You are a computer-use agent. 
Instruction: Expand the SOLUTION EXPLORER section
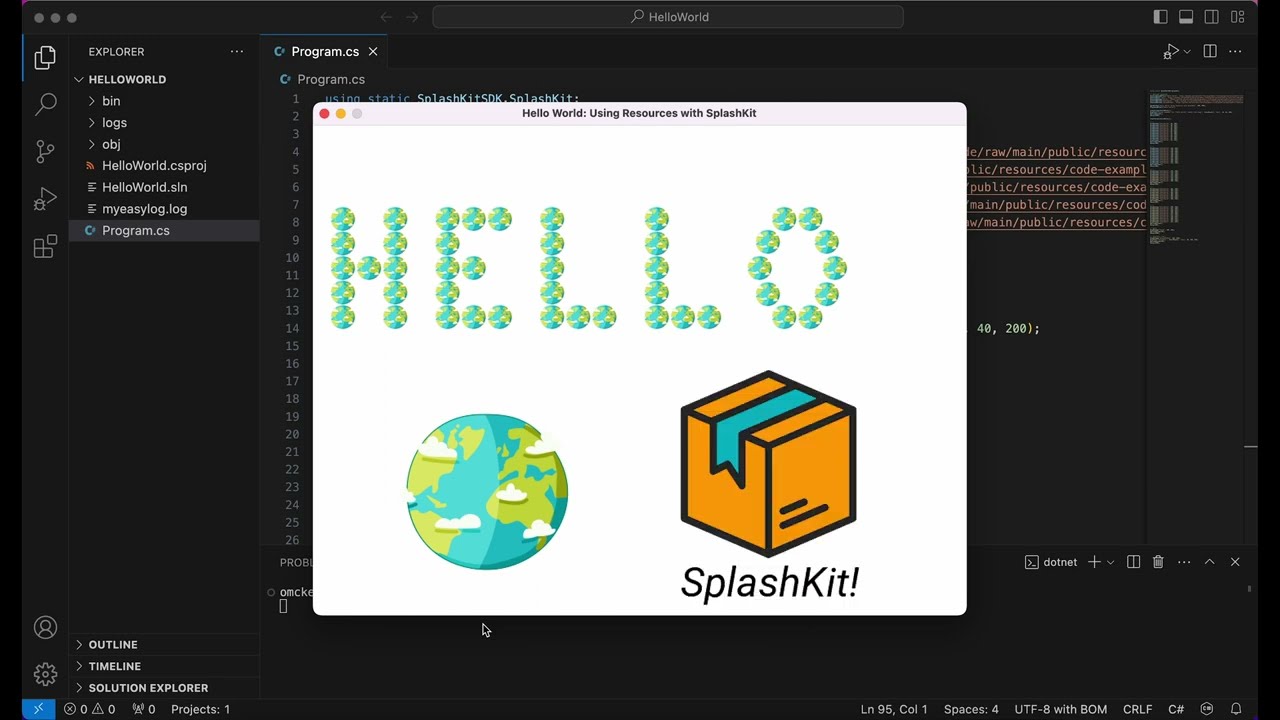pos(164,688)
